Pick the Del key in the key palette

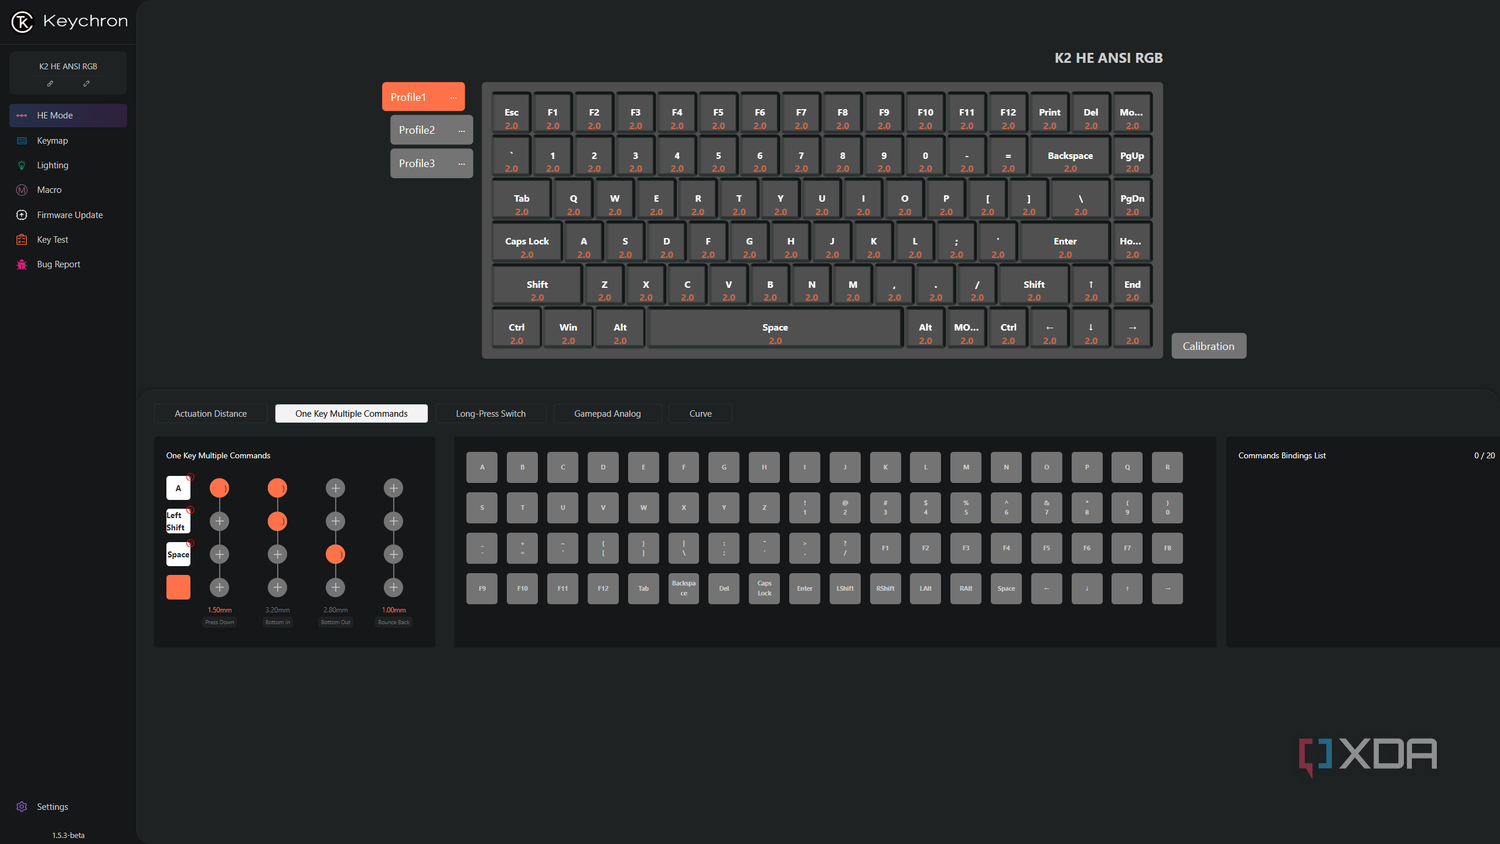tap(724, 588)
